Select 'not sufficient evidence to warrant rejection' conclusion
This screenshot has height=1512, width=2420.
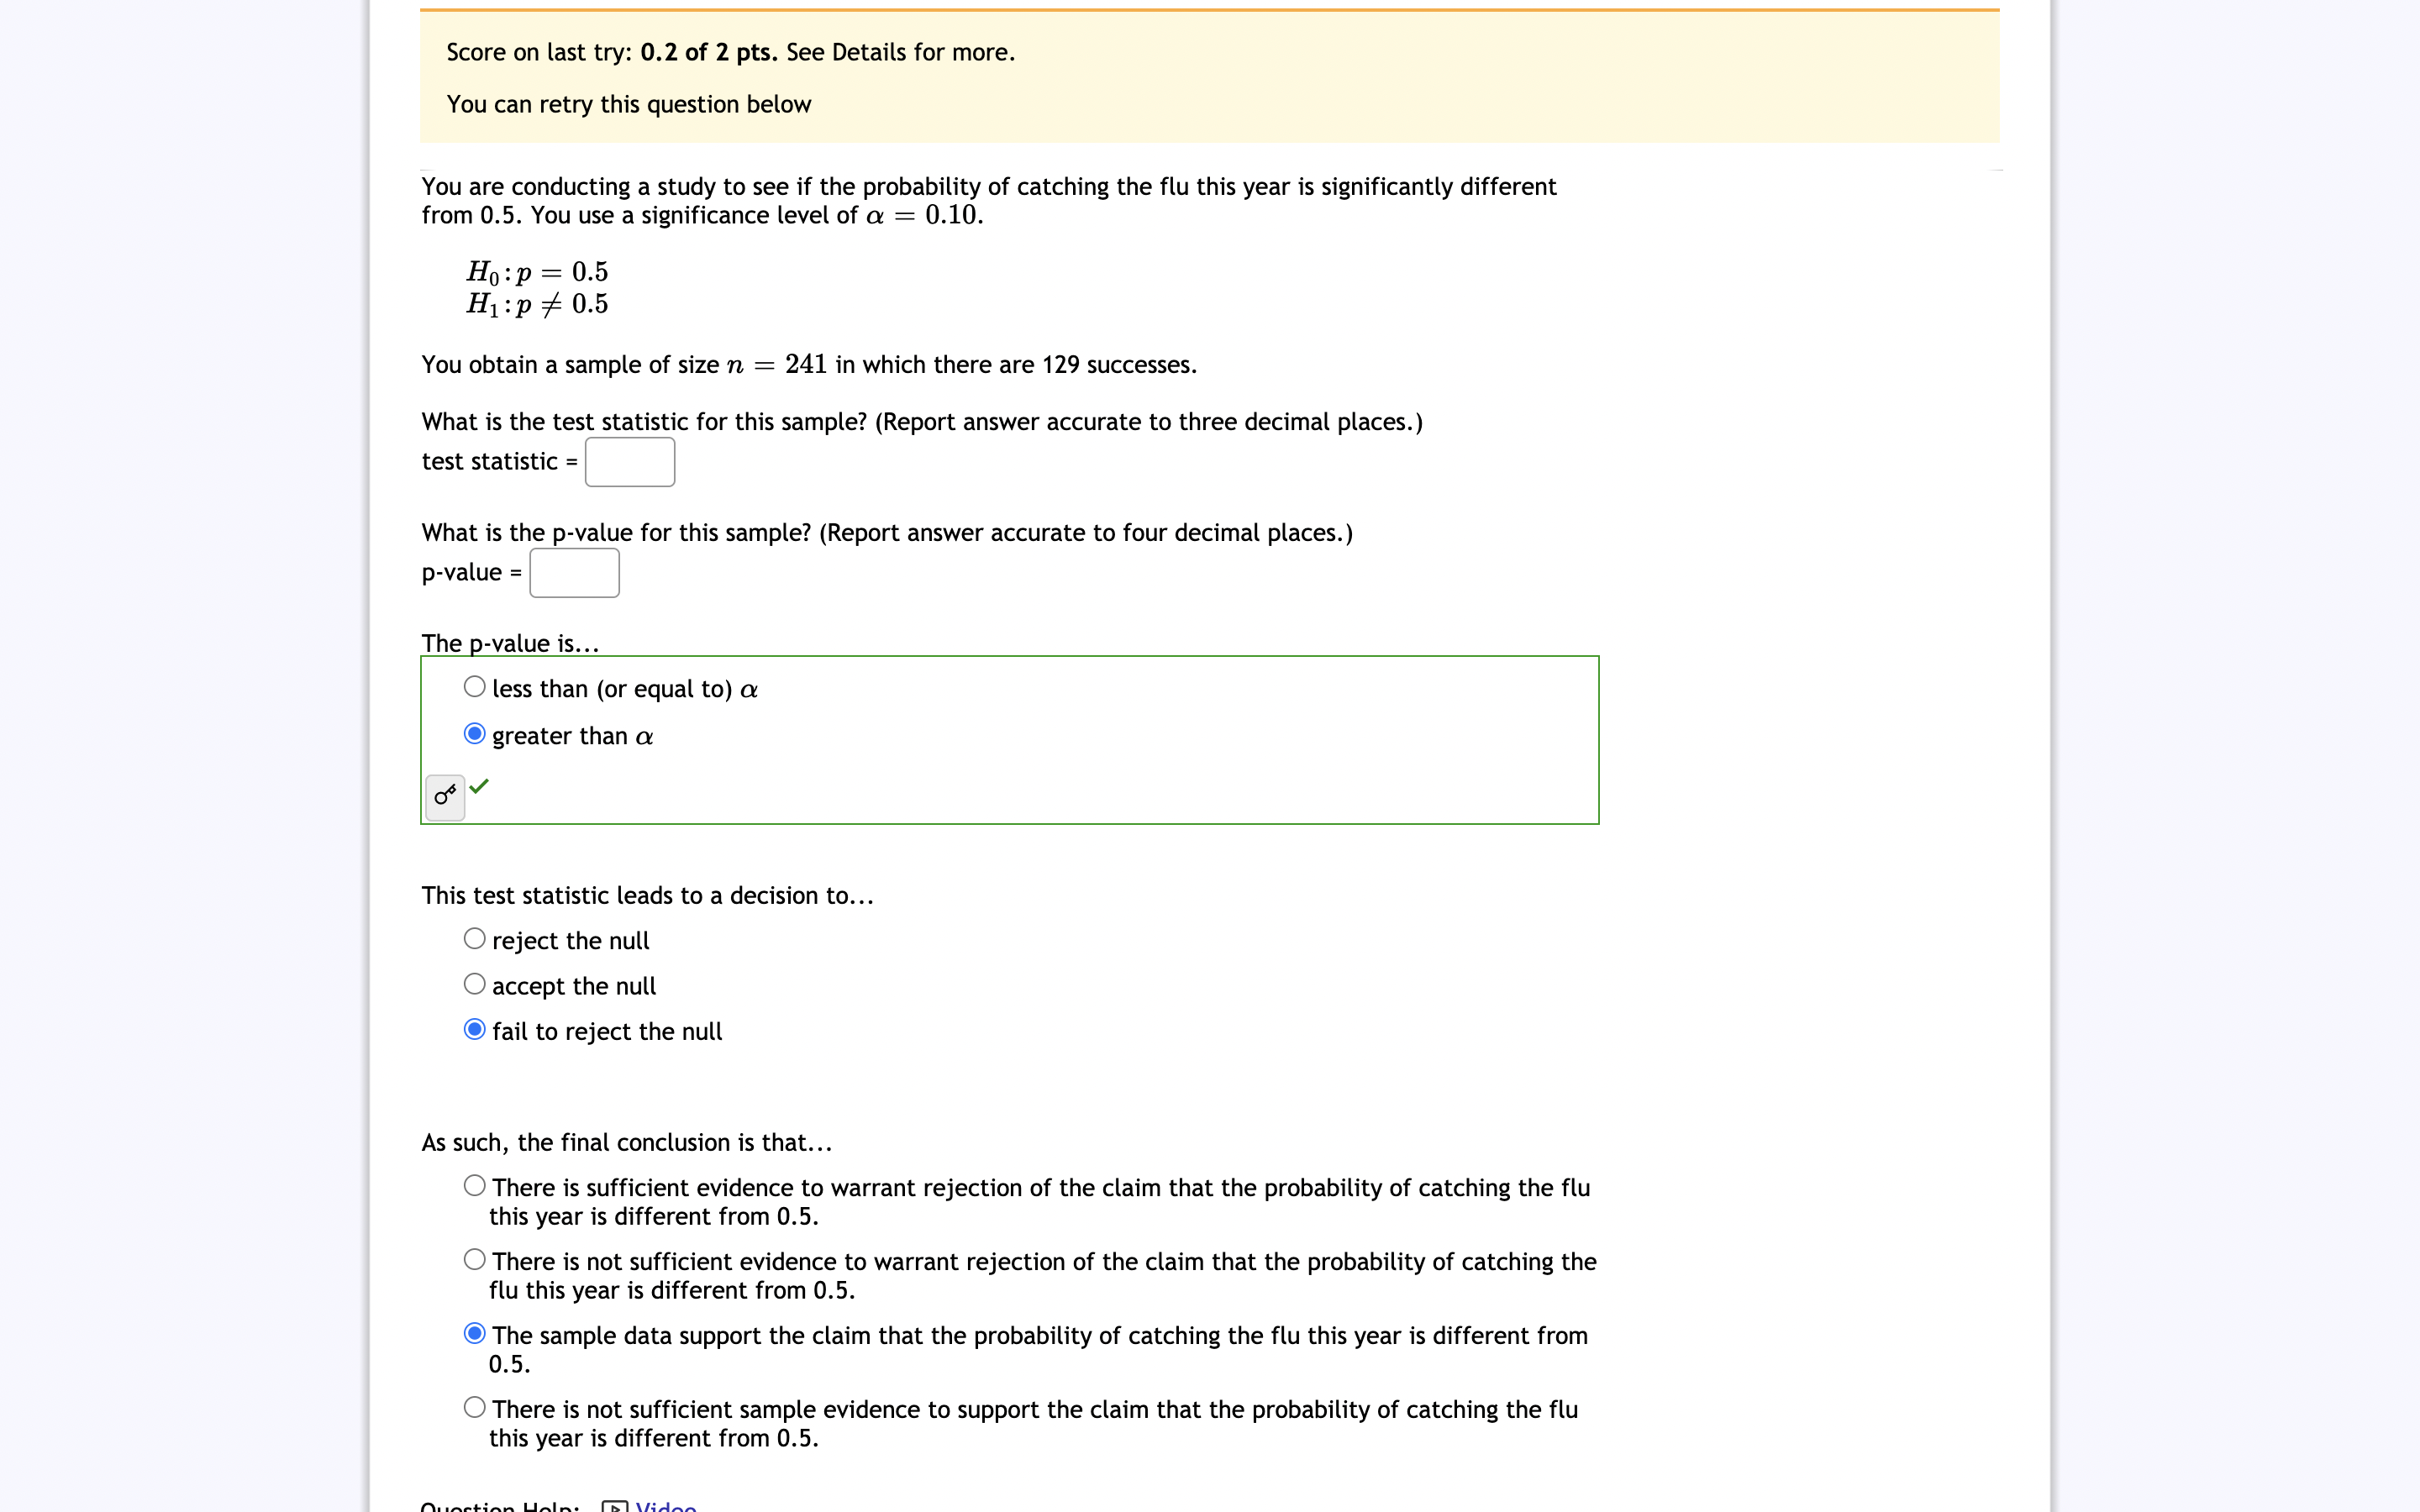click(475, 1260)
